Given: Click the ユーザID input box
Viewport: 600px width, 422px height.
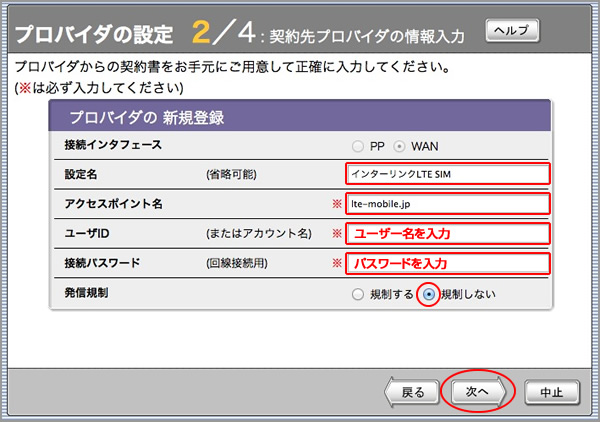Looking at the screenshot, I should (447, 234).
